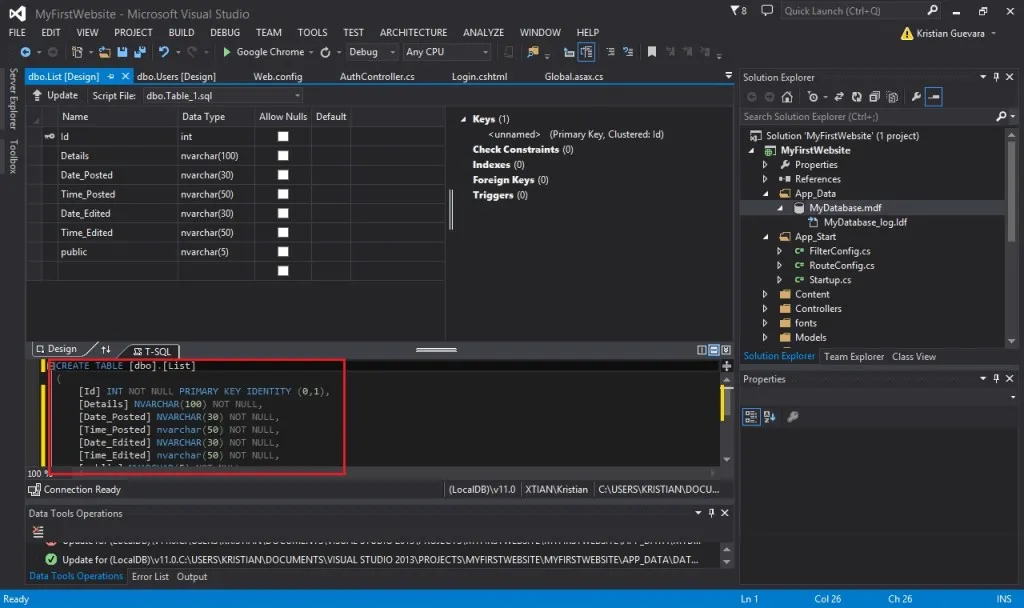Click Refresh icon in Solution Explorer toolbar

click(856, 97)
